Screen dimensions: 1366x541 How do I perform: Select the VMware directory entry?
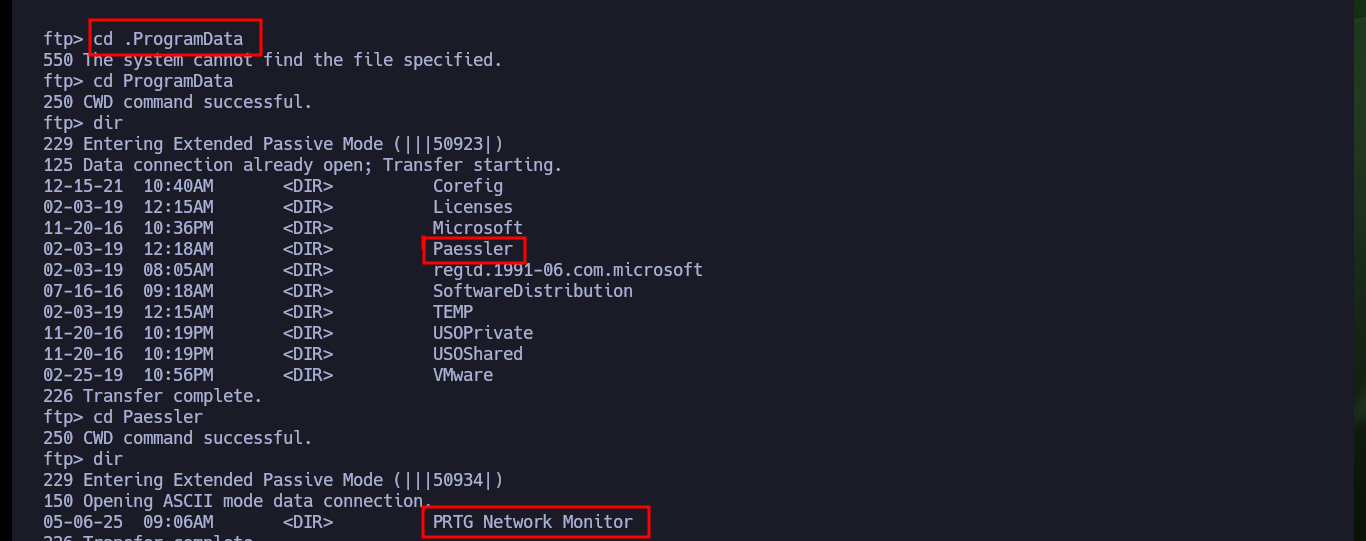(x=463, y=375)
